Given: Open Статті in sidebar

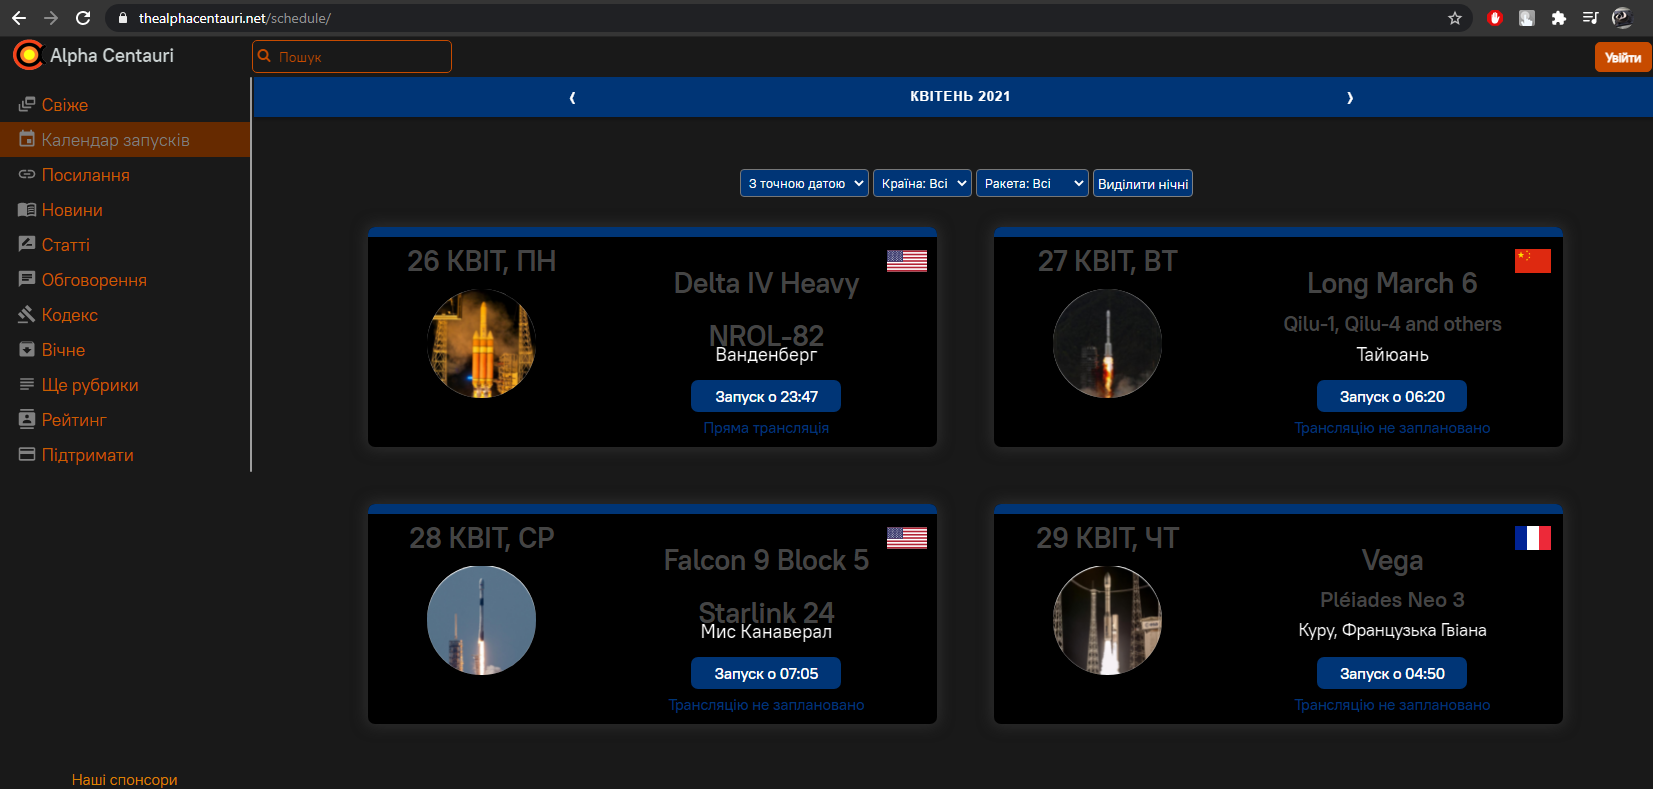Looking at the screenshot, I should pyautogui.click(x=66, y=245).
